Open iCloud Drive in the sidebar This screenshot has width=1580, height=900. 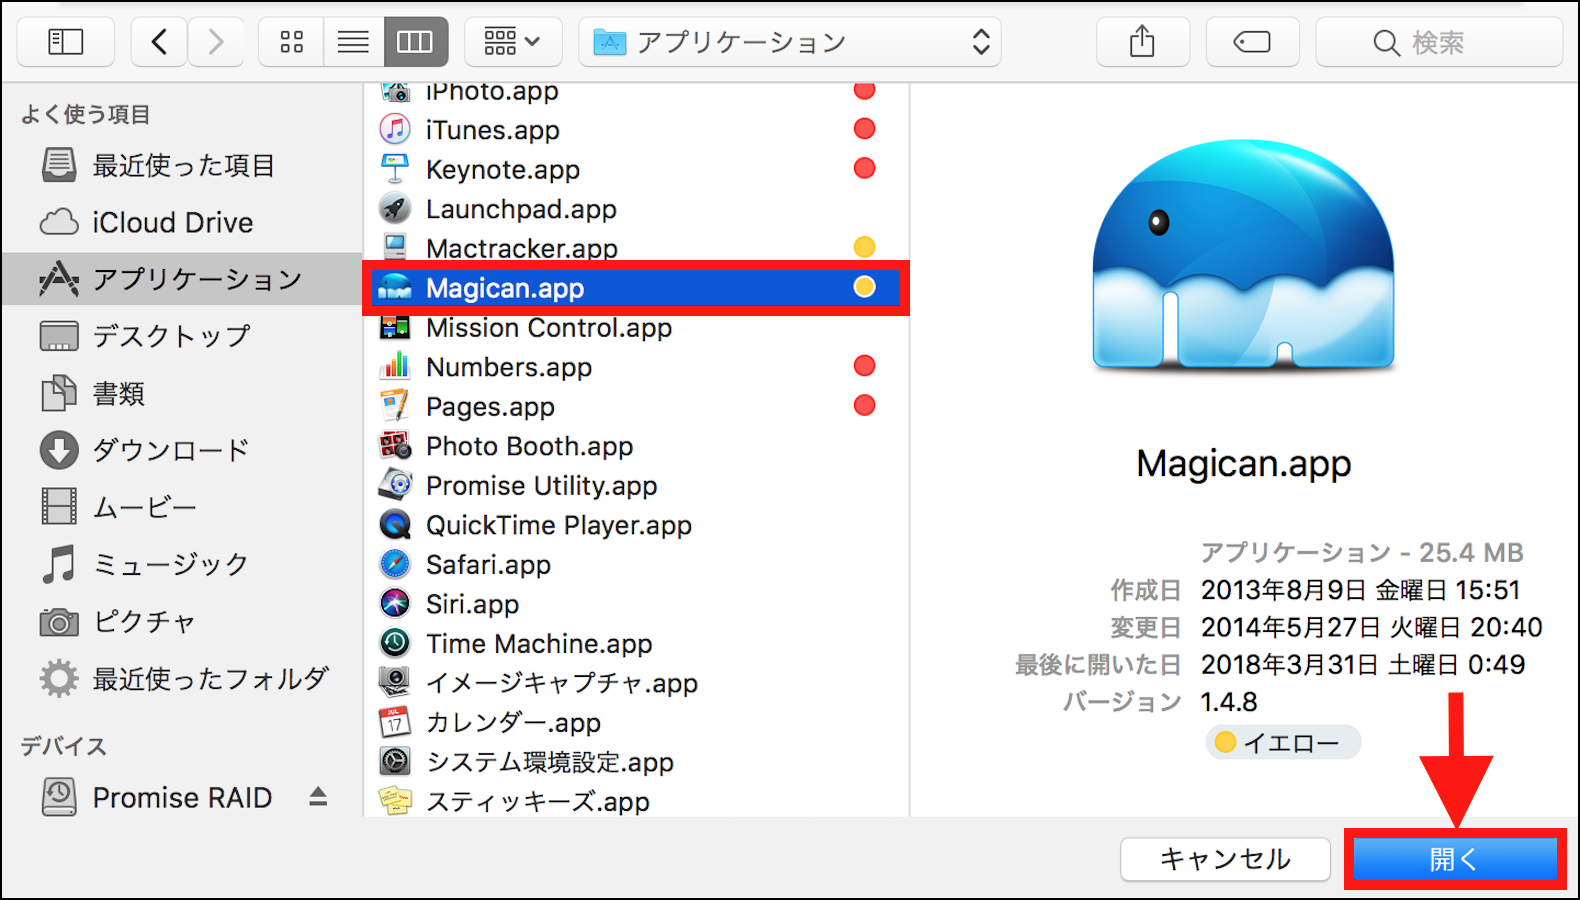pos(172,222)
